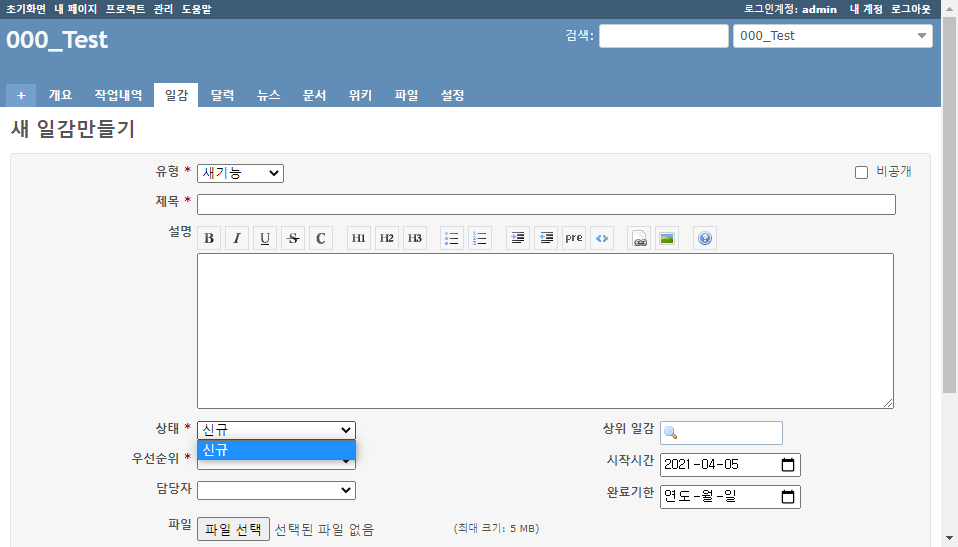958x547 pixels.
Task: Open the 개요 overview tab
Action: click(x=60, y=95)
